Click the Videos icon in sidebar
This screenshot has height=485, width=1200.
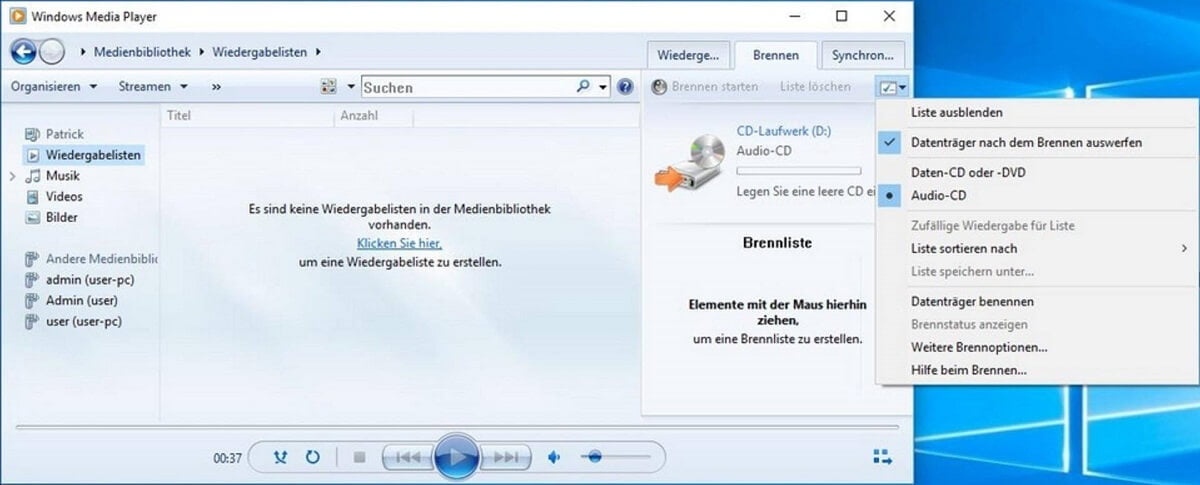pyautogui.click(x=33, y=197)
